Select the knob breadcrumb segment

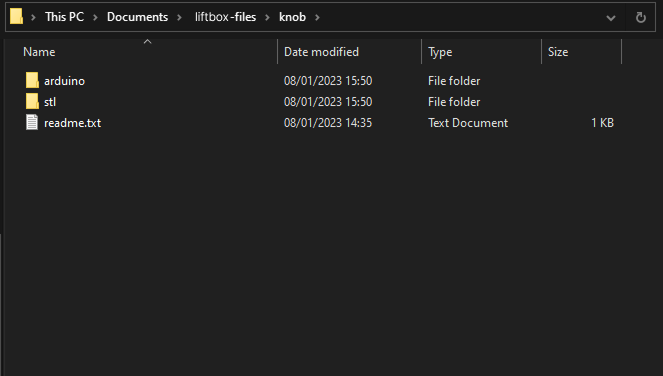coord(292,17)
